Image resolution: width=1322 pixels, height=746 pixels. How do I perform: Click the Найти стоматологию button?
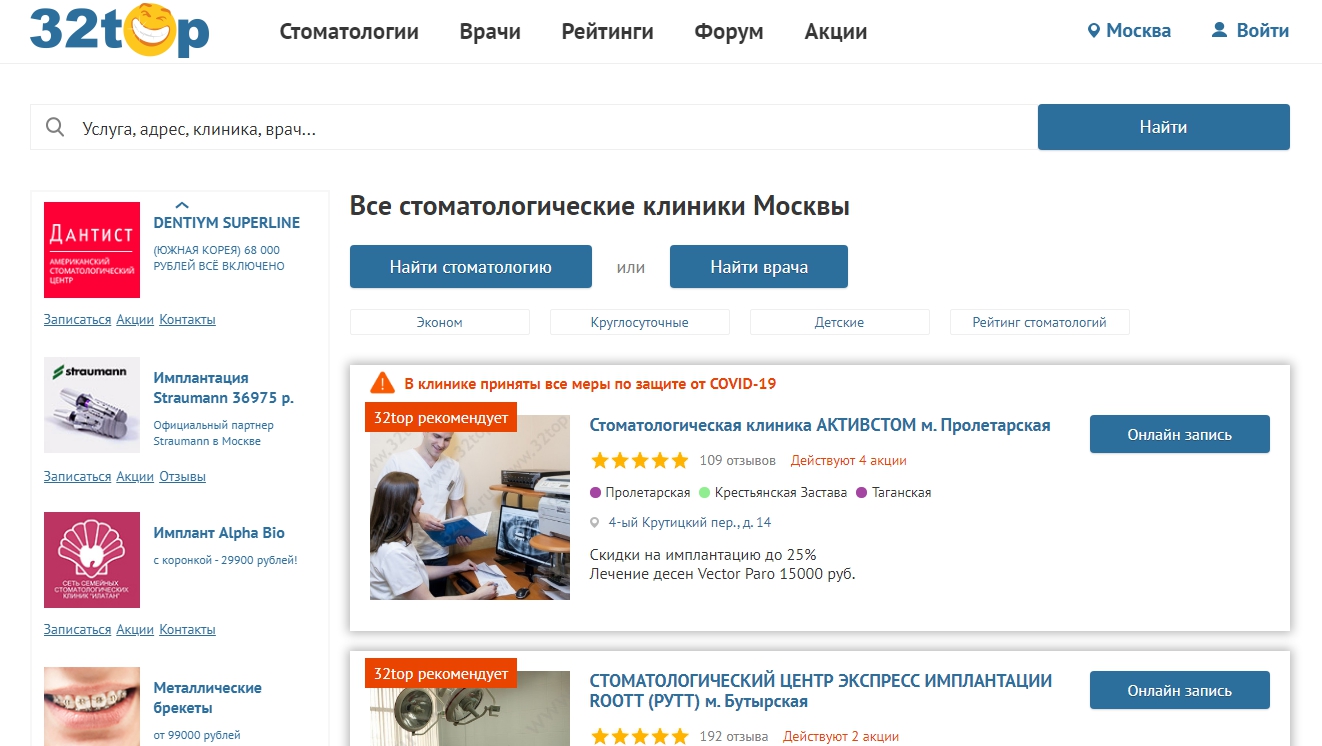[x=471, y=267]
